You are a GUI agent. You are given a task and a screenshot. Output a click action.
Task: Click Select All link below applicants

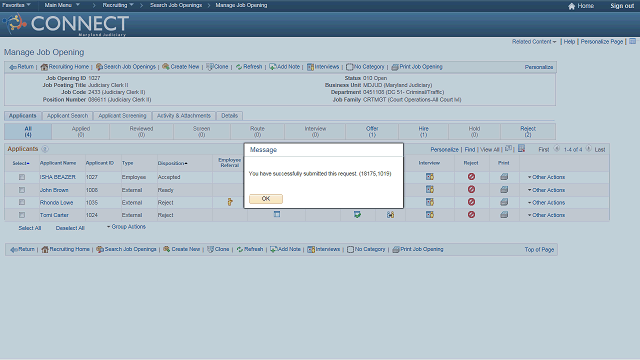[30, 228]
